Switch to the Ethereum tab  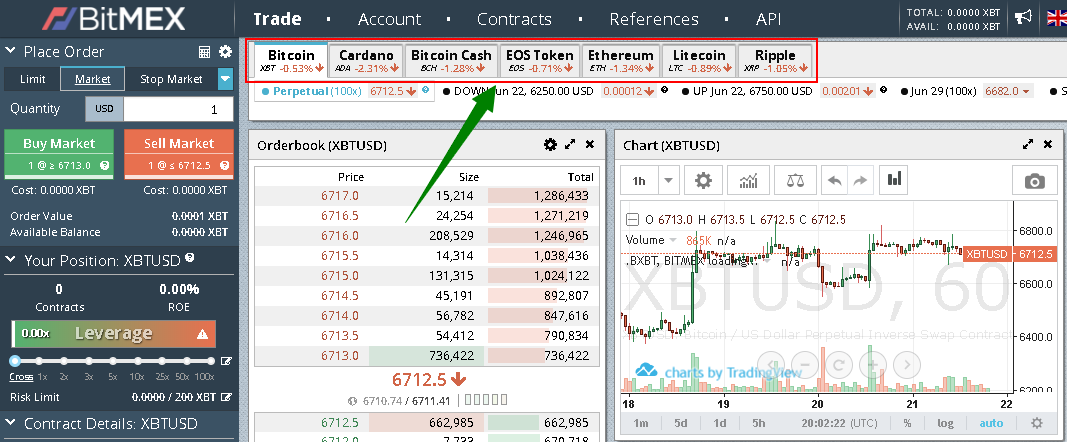tap(621, 61)
